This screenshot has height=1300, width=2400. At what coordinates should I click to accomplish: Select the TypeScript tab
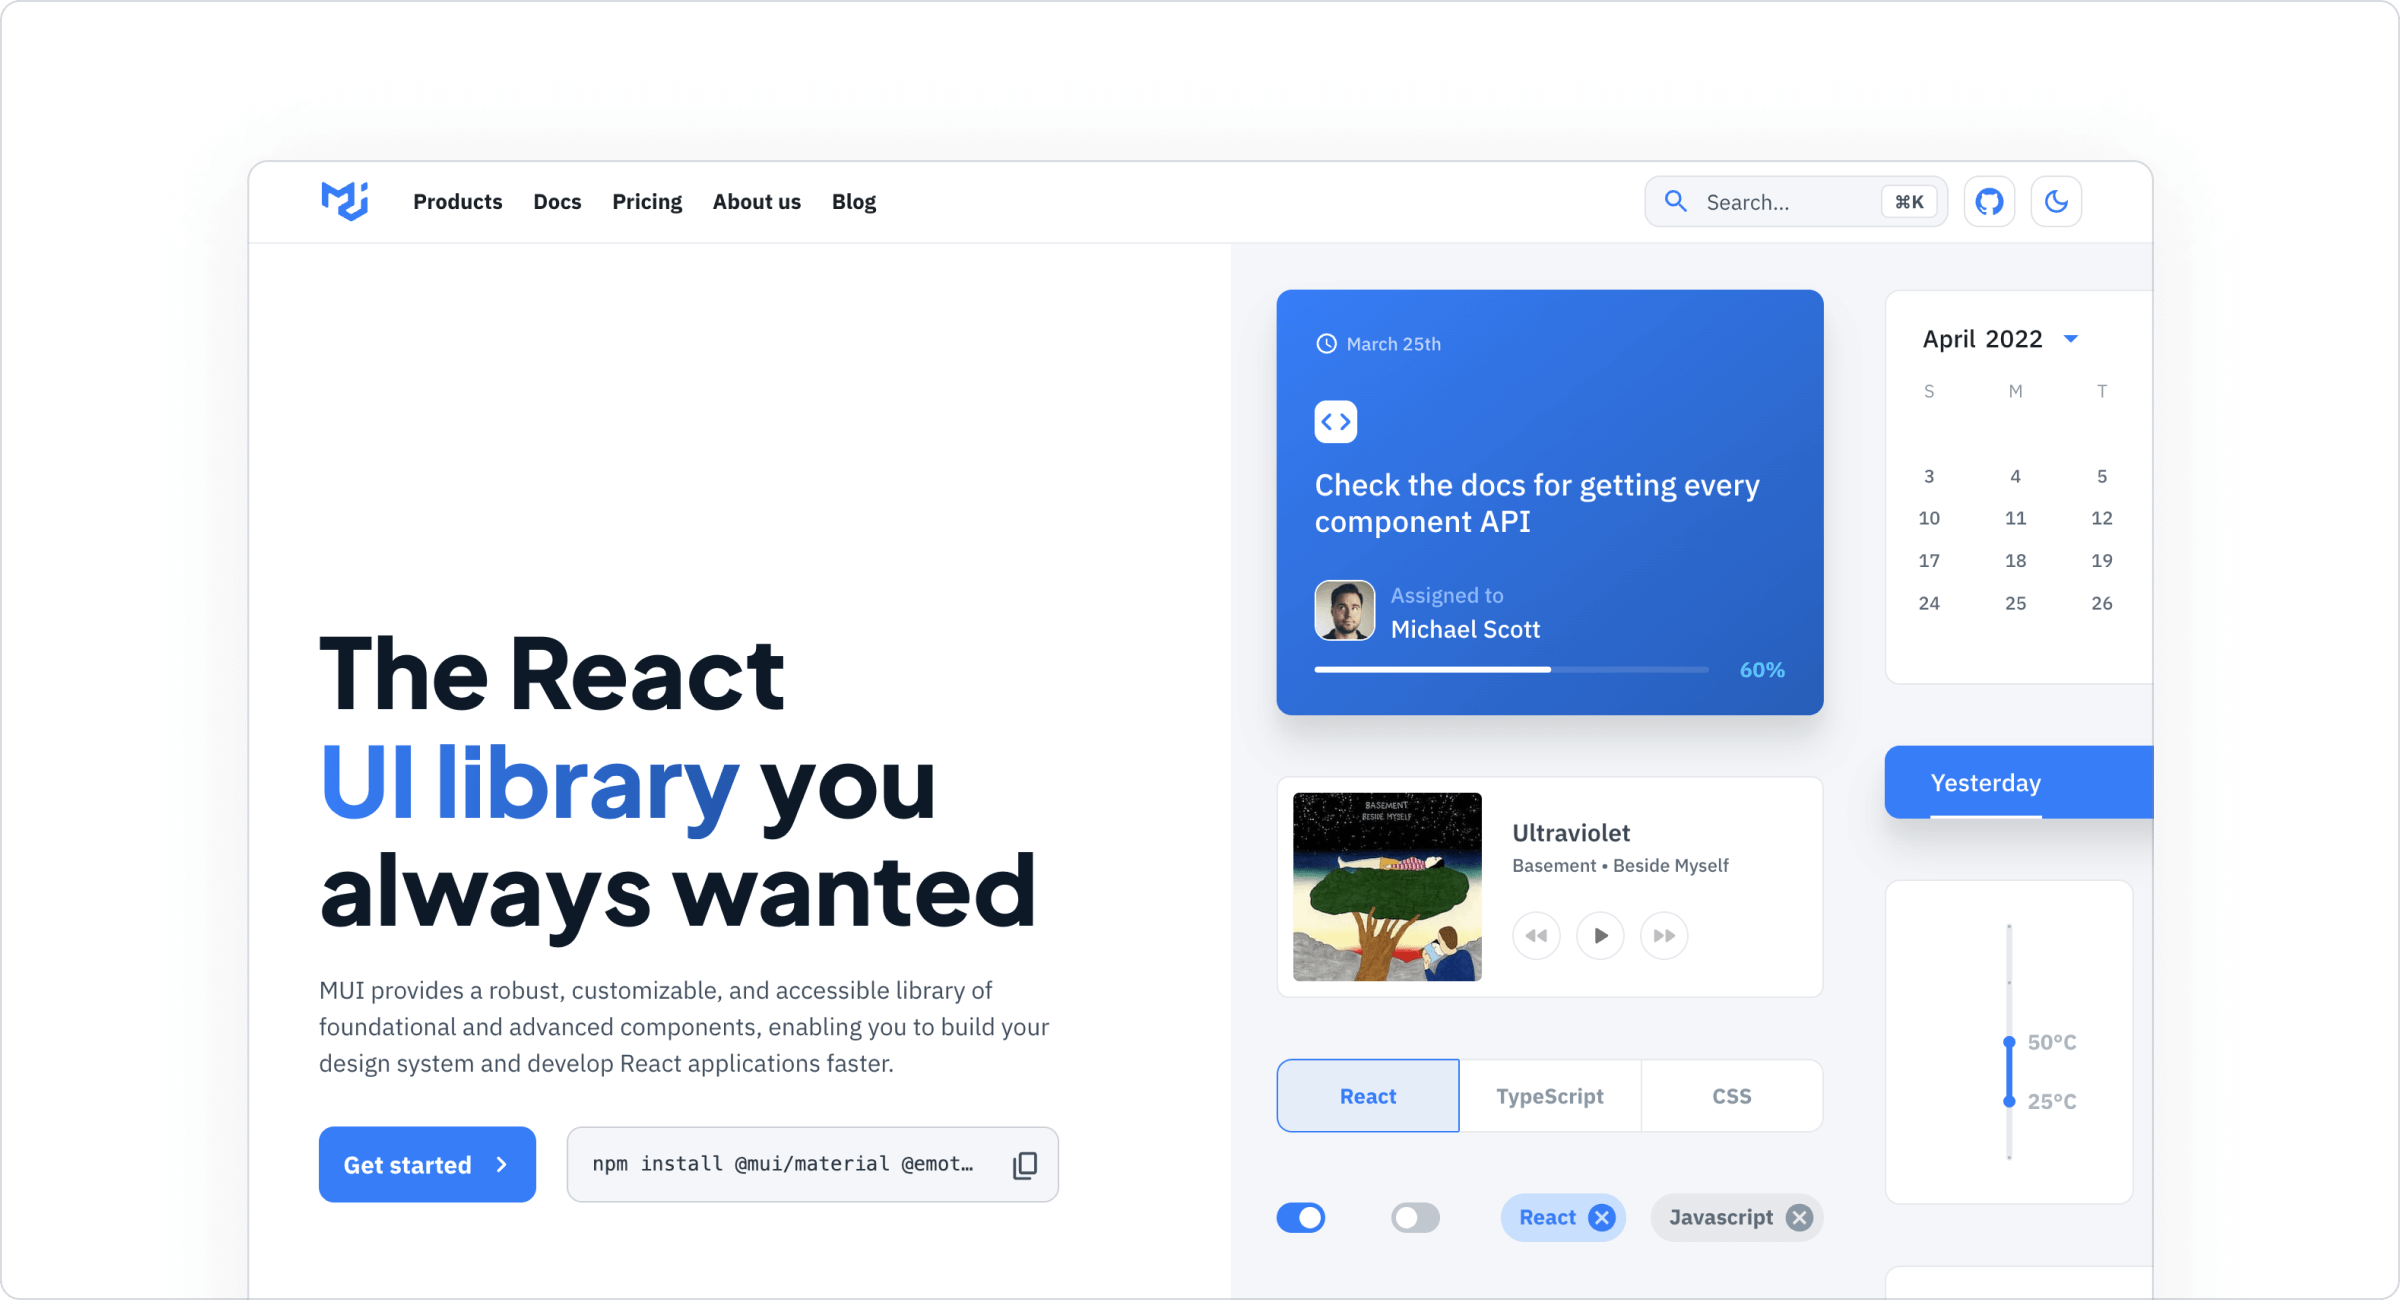1549,1095
